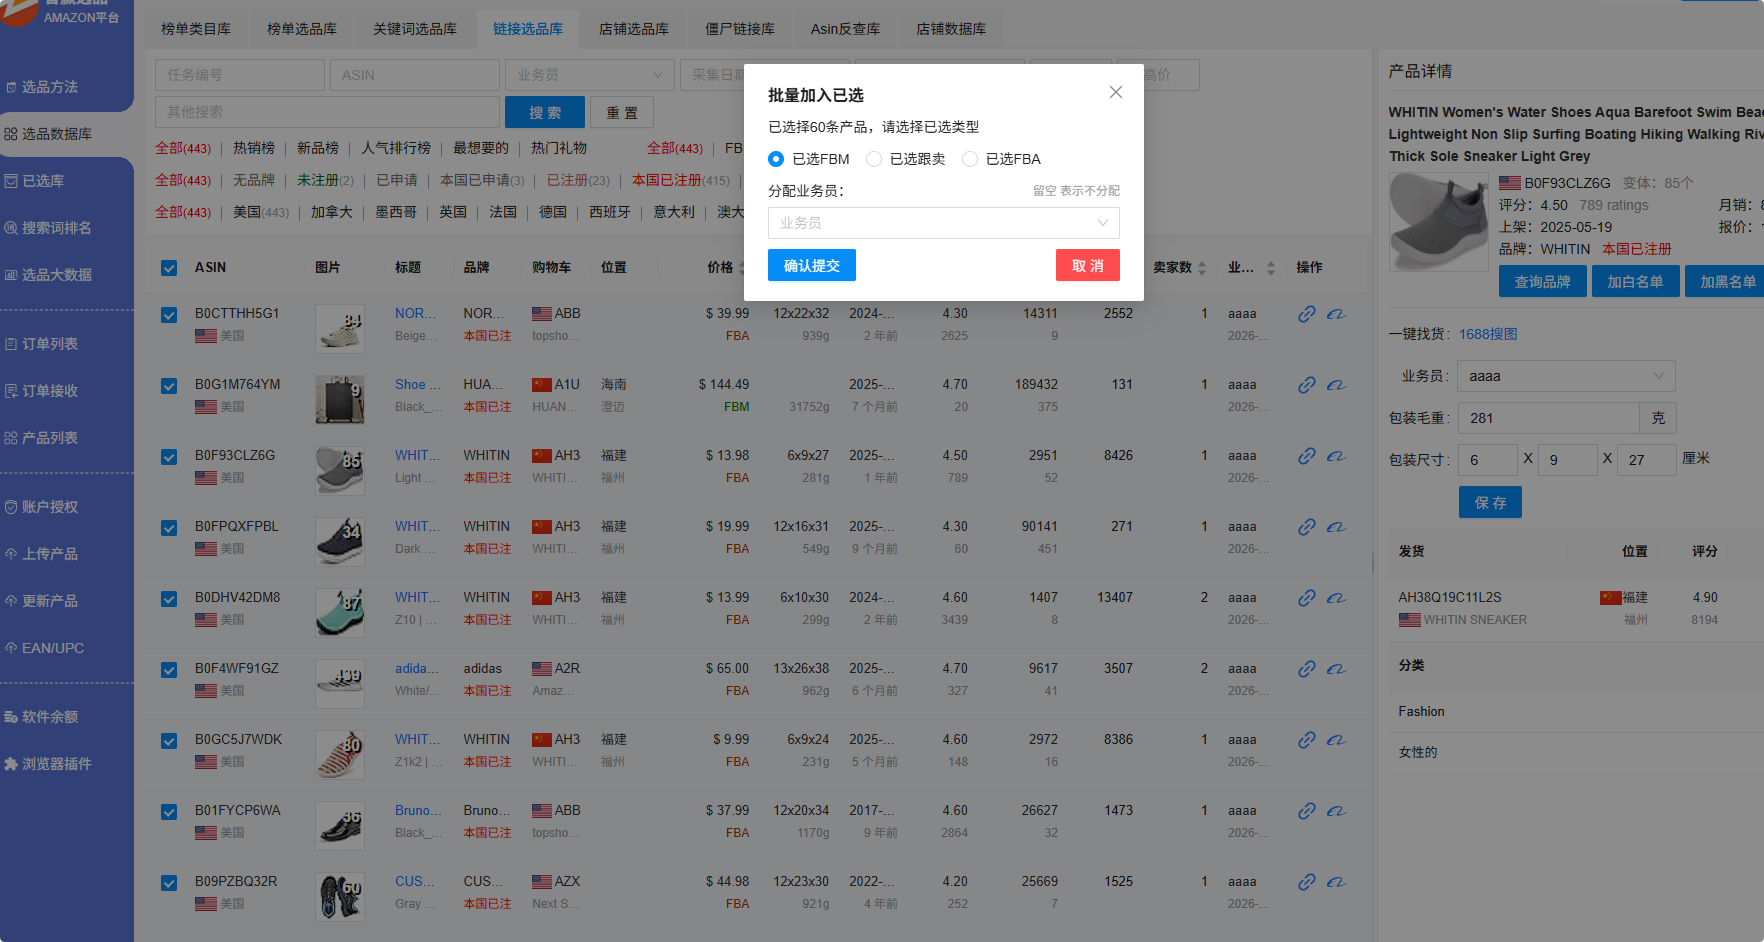Image resolution: width=1764 pixels, height=942 pixels.
Task: Click the 重置 button
Action: pyautogui.click(x=622, y=112)
